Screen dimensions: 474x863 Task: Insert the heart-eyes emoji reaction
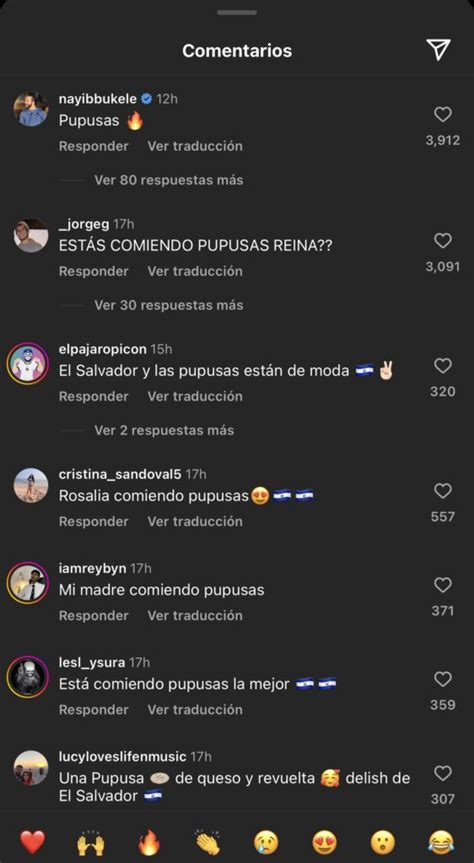click(x=324, y=842)
